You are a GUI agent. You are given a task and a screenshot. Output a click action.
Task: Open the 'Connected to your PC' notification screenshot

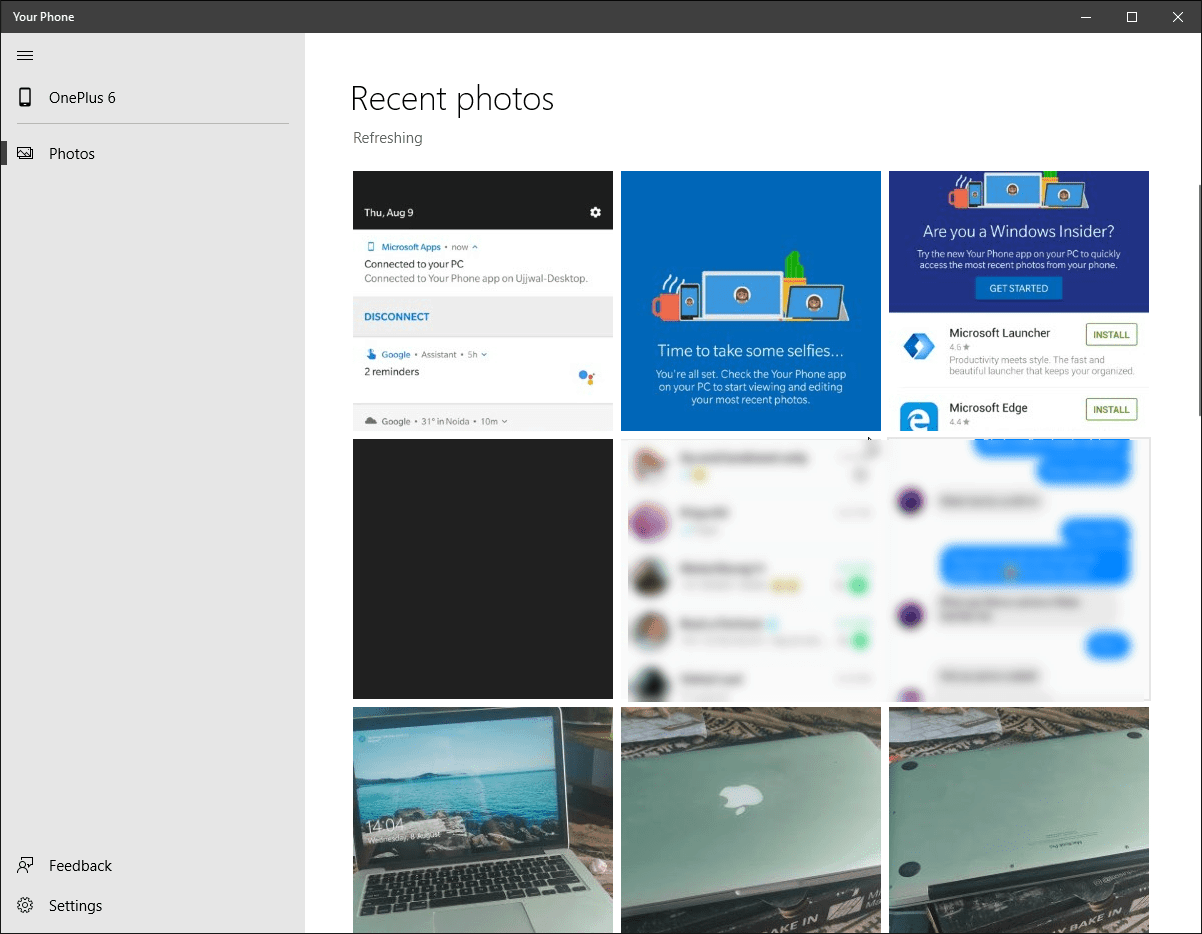point(483,301)
